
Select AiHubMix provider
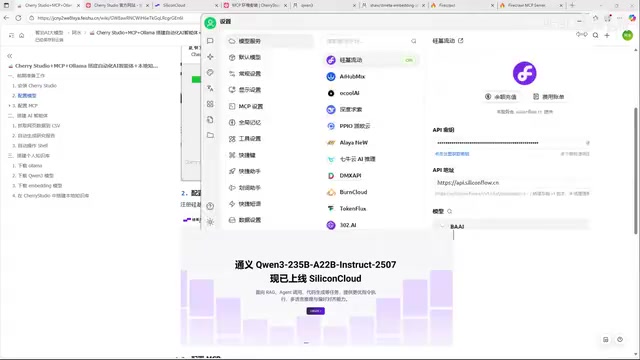click(x=371, y=76)
